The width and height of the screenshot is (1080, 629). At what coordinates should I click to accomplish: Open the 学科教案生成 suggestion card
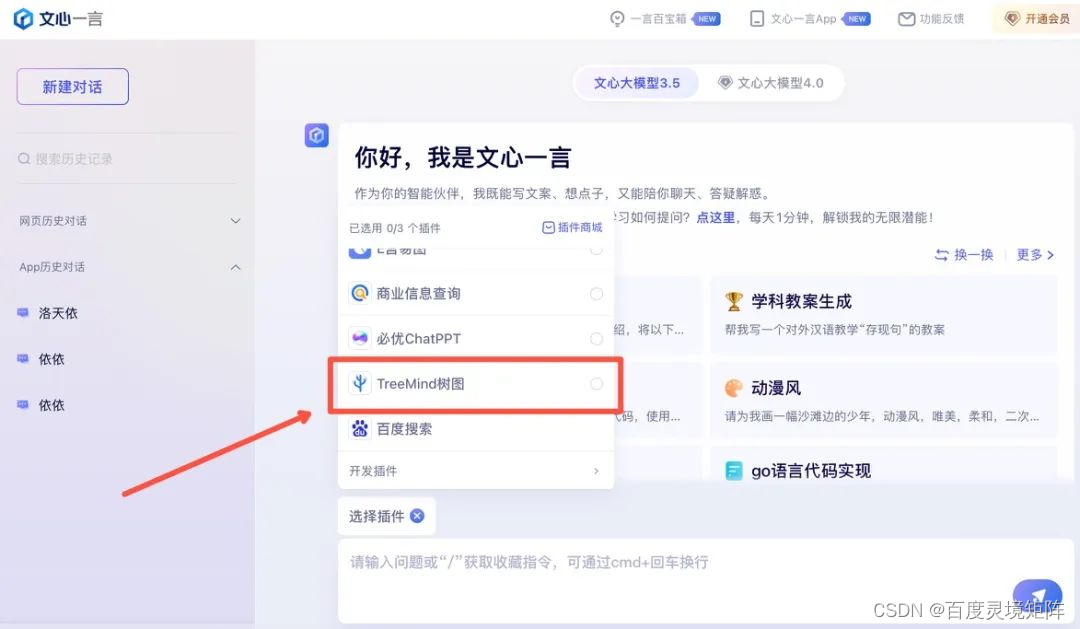pos(883,316)
